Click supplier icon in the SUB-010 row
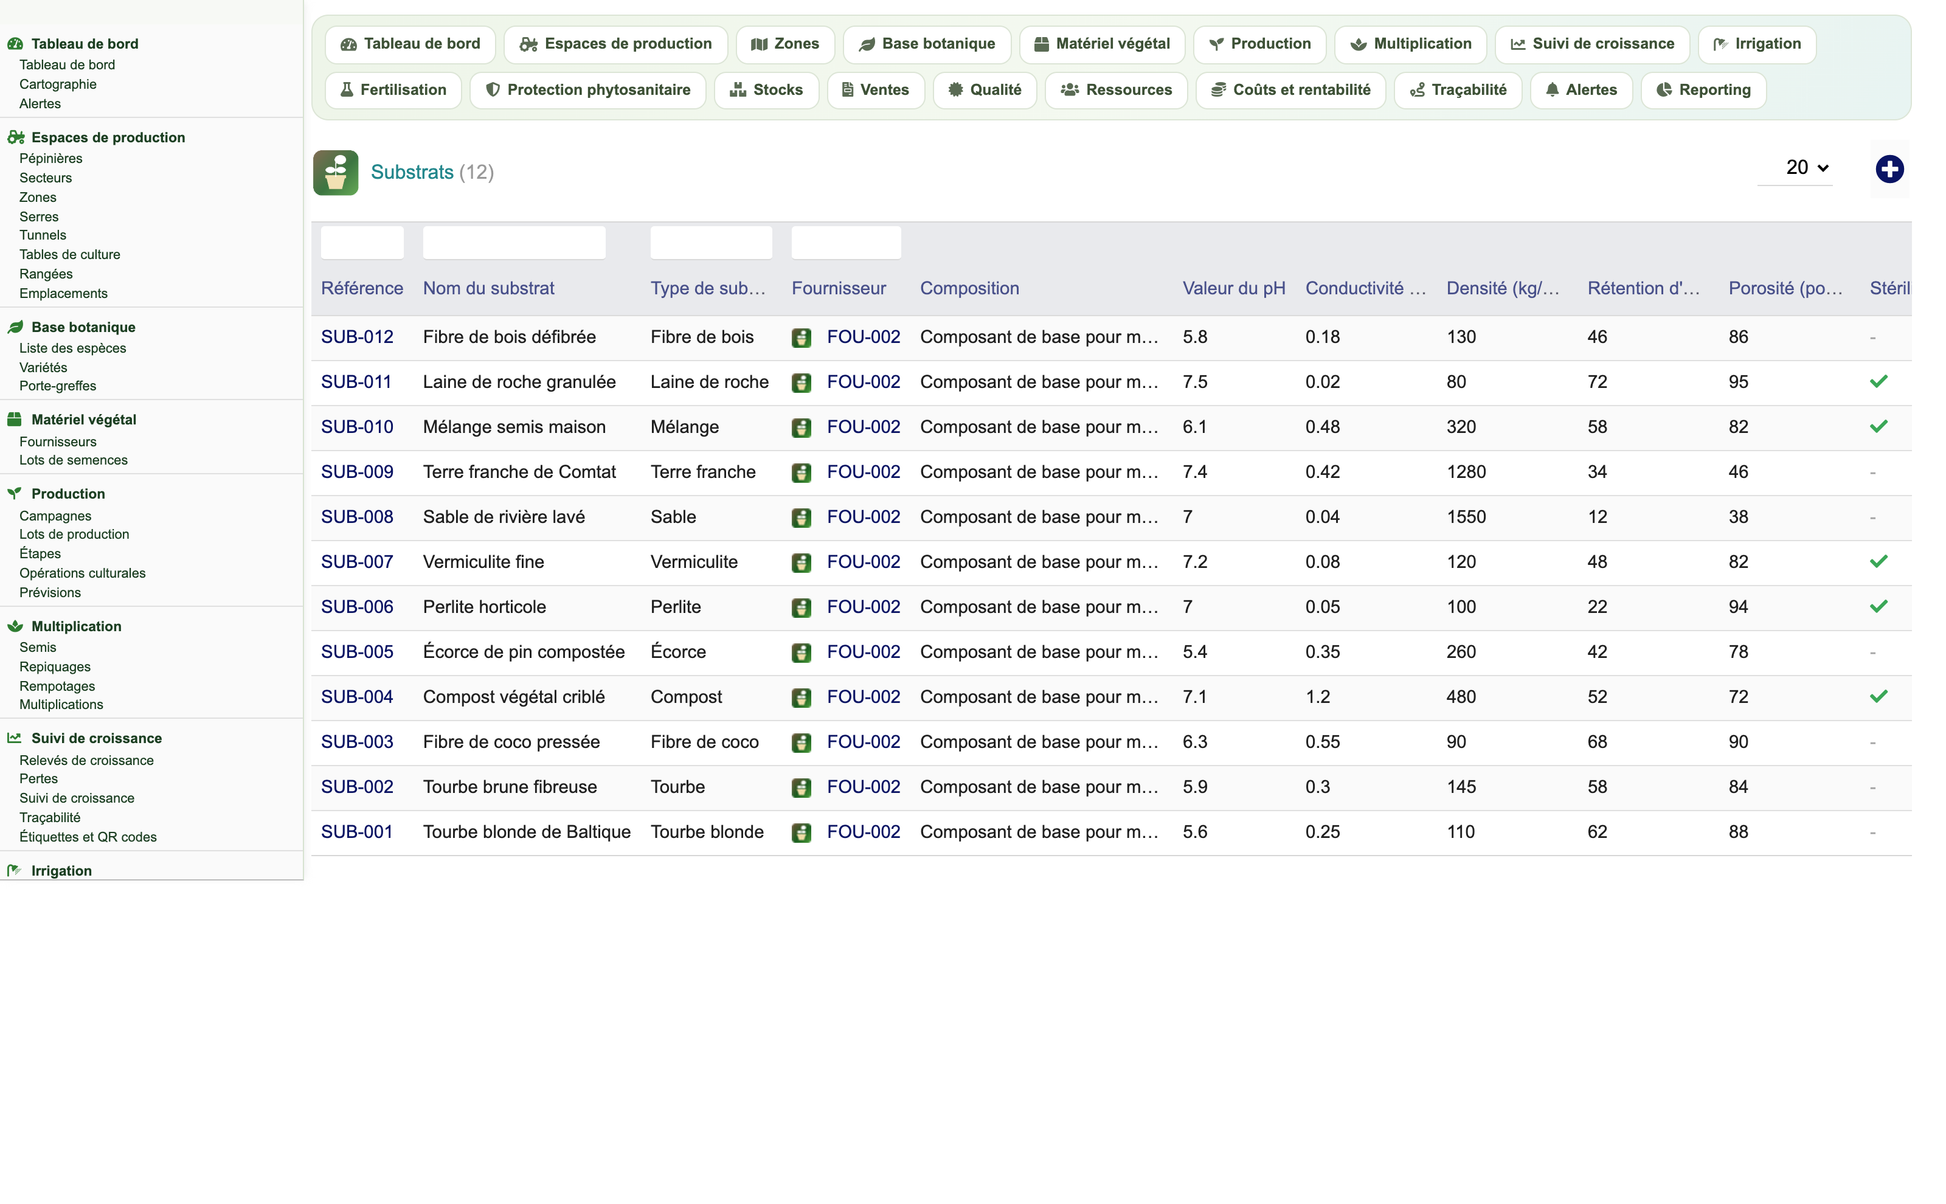 [x=801, y=428]
